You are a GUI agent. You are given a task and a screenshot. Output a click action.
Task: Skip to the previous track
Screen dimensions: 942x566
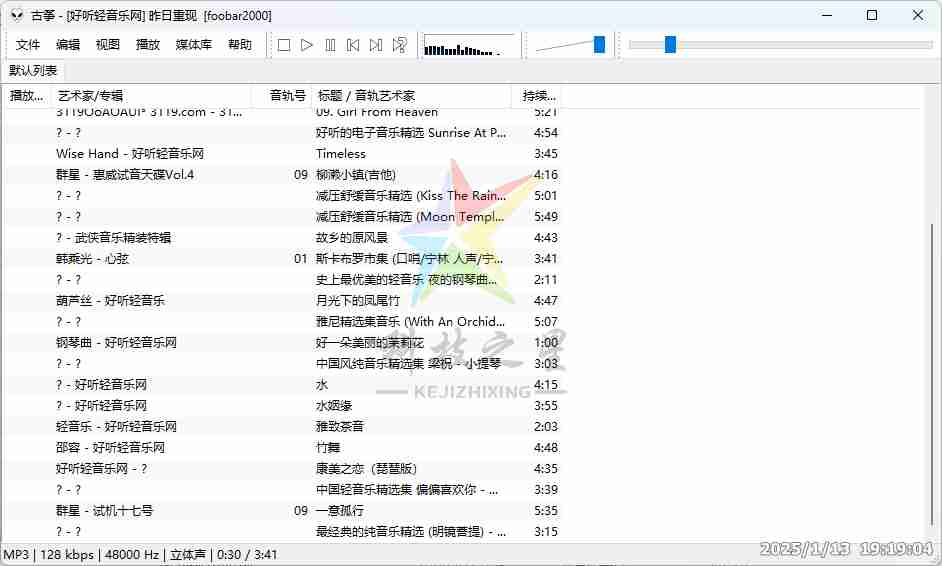[353, 45]
